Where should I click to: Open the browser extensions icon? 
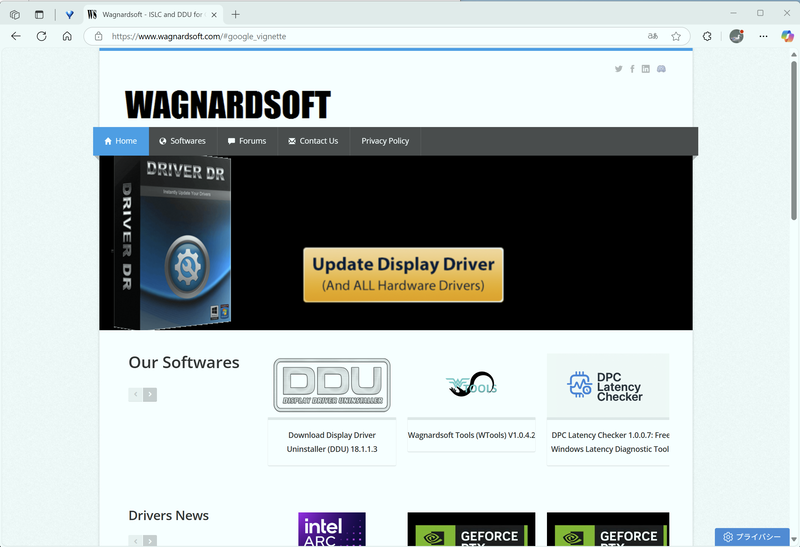(707, 36)
